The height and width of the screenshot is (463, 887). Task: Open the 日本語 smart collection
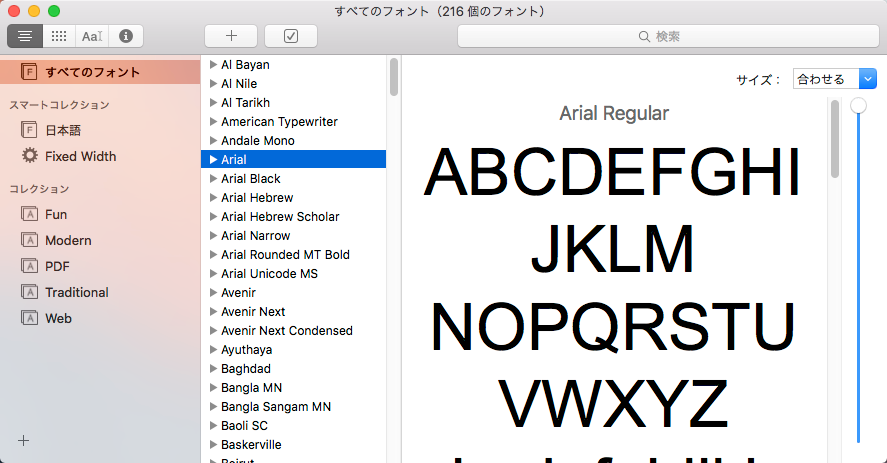click(63, 130)
